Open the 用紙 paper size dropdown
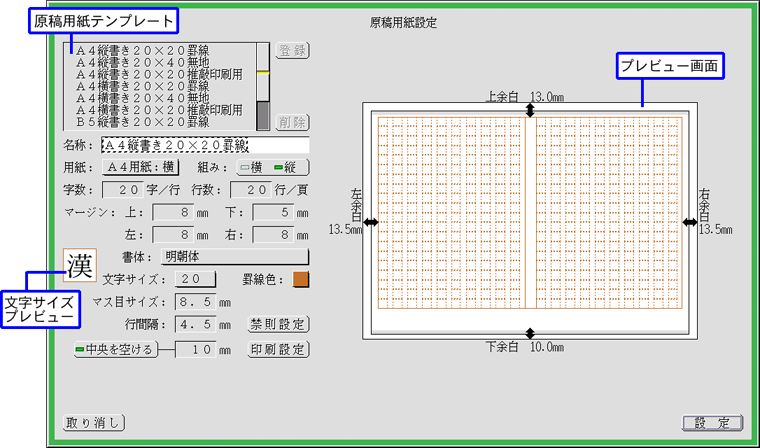This screenshot has height=448, width=760. tap(141, 167)
